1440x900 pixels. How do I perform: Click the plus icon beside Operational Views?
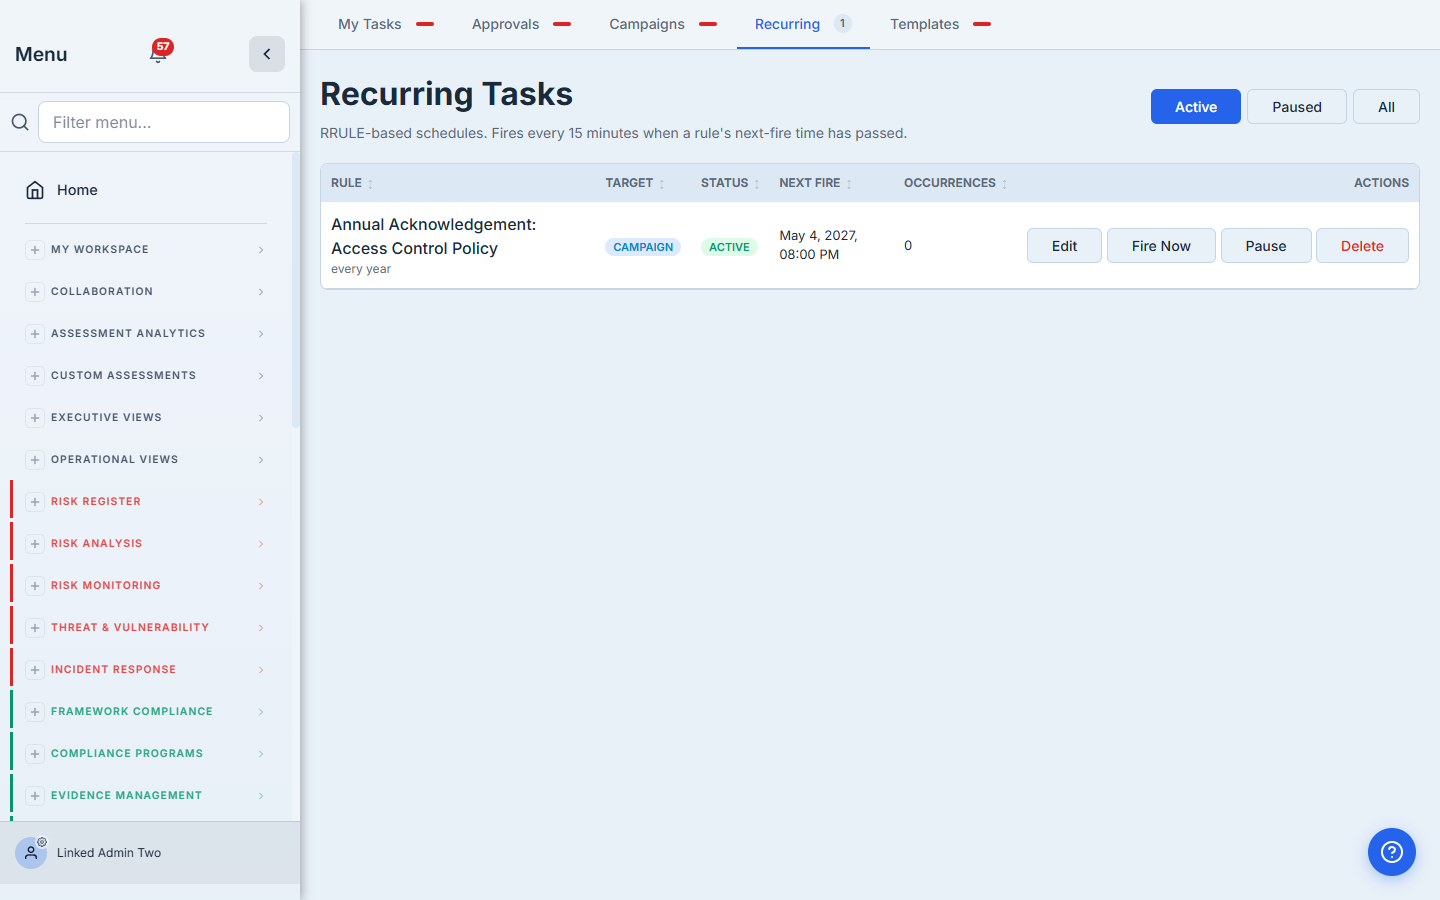35,460
